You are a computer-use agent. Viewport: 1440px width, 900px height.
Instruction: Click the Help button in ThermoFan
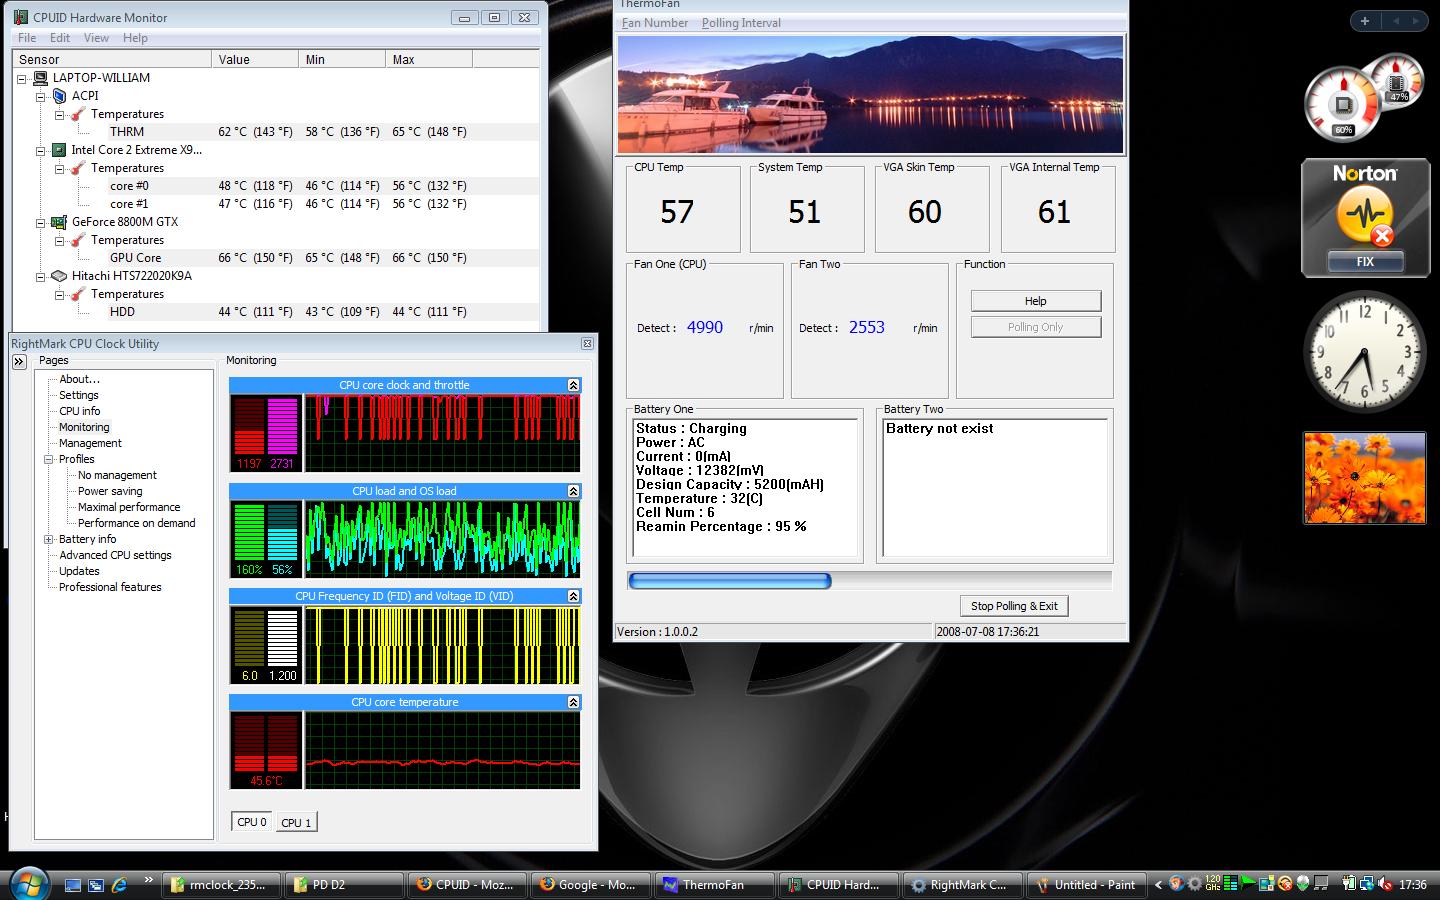point(1036,301)
